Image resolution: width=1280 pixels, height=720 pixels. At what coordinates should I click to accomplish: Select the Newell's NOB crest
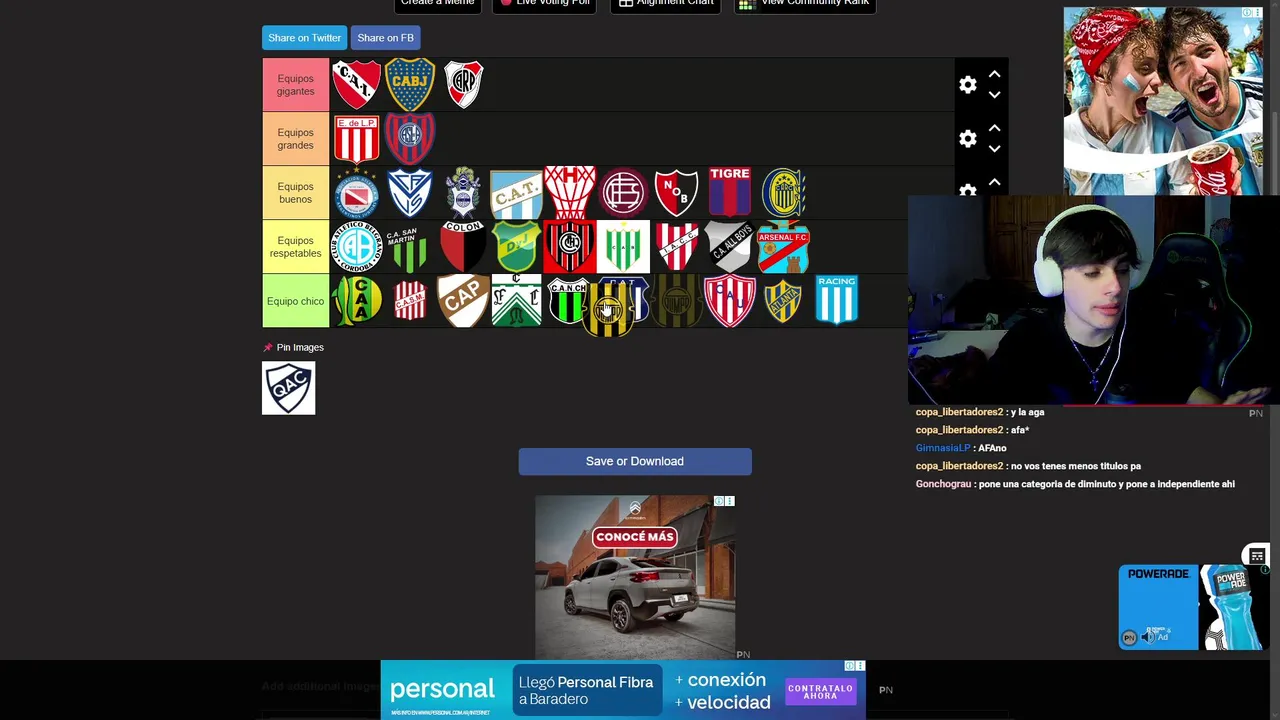click(676, 193)
